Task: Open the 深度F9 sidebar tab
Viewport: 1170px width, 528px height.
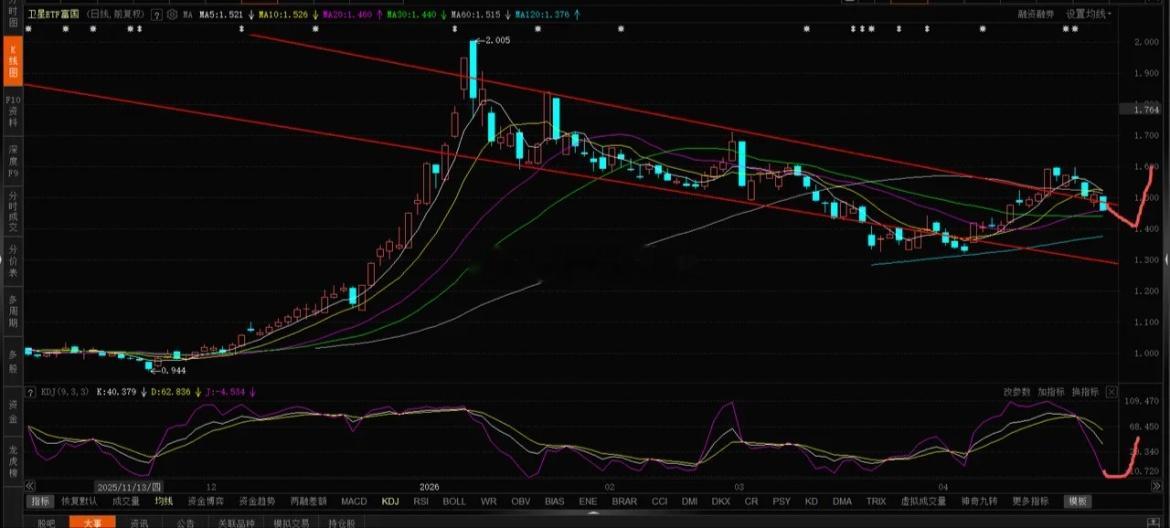Action: point(13,160)
